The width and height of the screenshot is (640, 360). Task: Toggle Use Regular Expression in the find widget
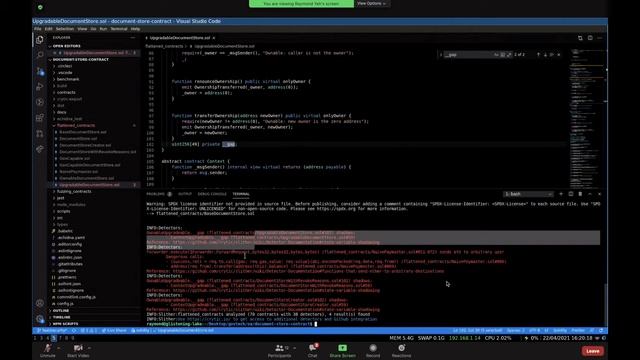[x=509, y=55]
